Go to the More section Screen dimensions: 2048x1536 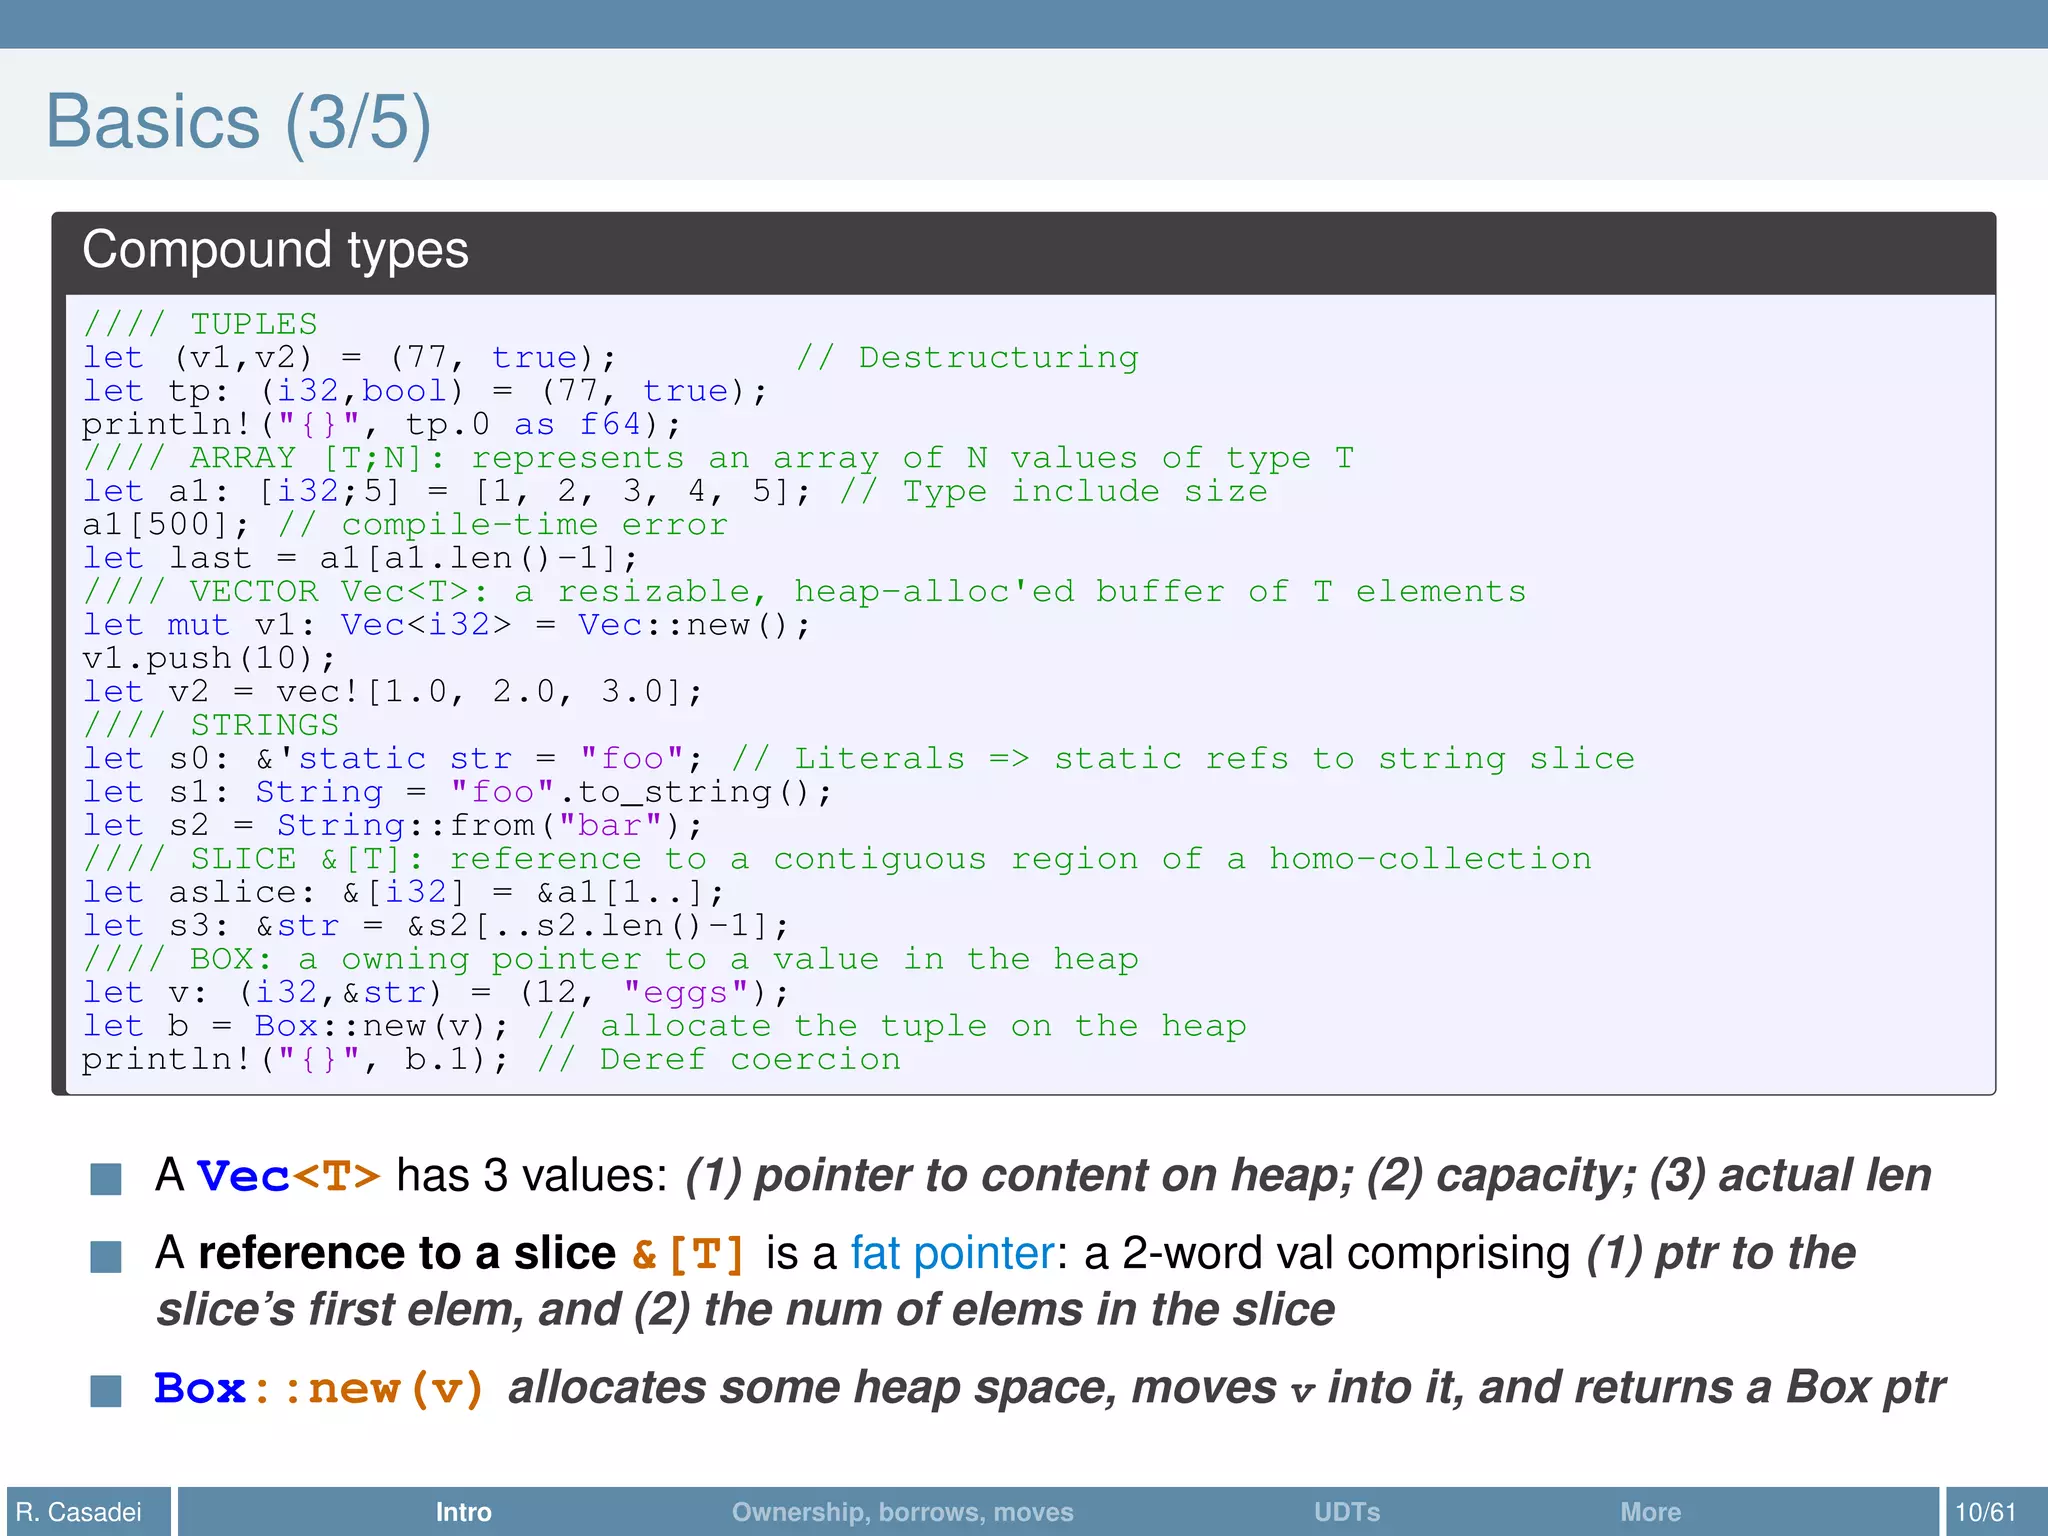tap(1650, 1511)
